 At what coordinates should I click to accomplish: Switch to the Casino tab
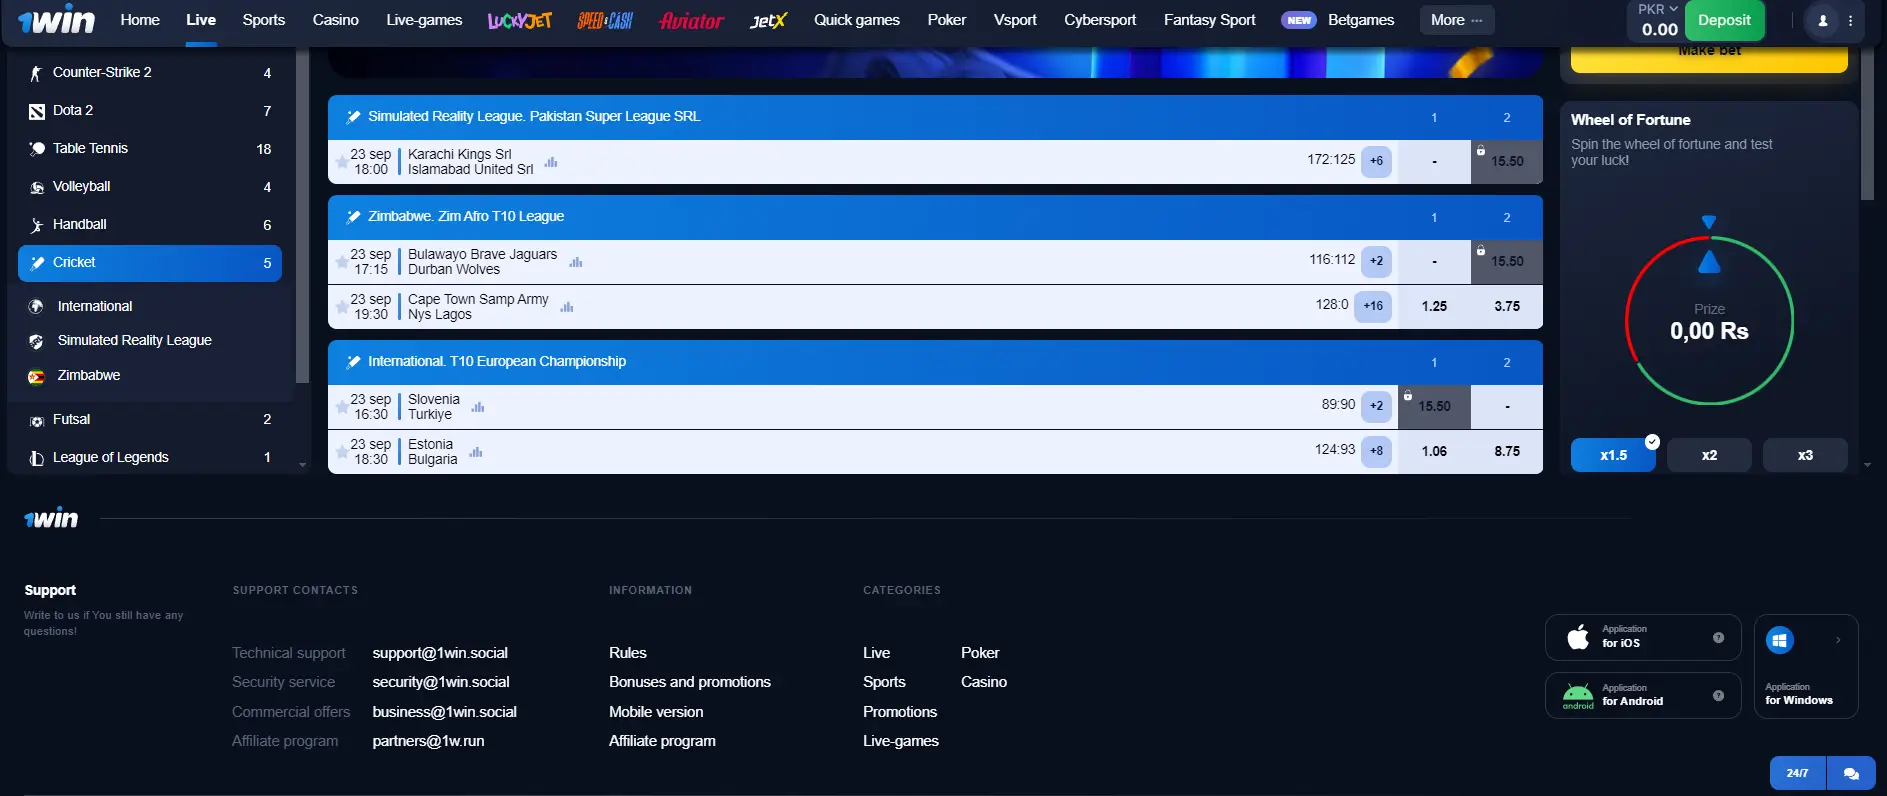point(335,20)
